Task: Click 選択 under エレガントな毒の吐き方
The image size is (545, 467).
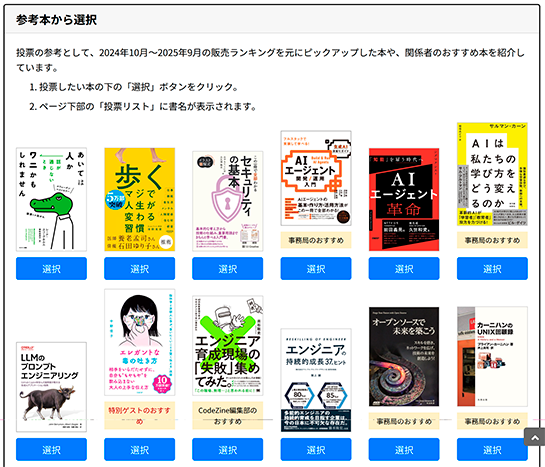Action: click(x=139, y=450)
